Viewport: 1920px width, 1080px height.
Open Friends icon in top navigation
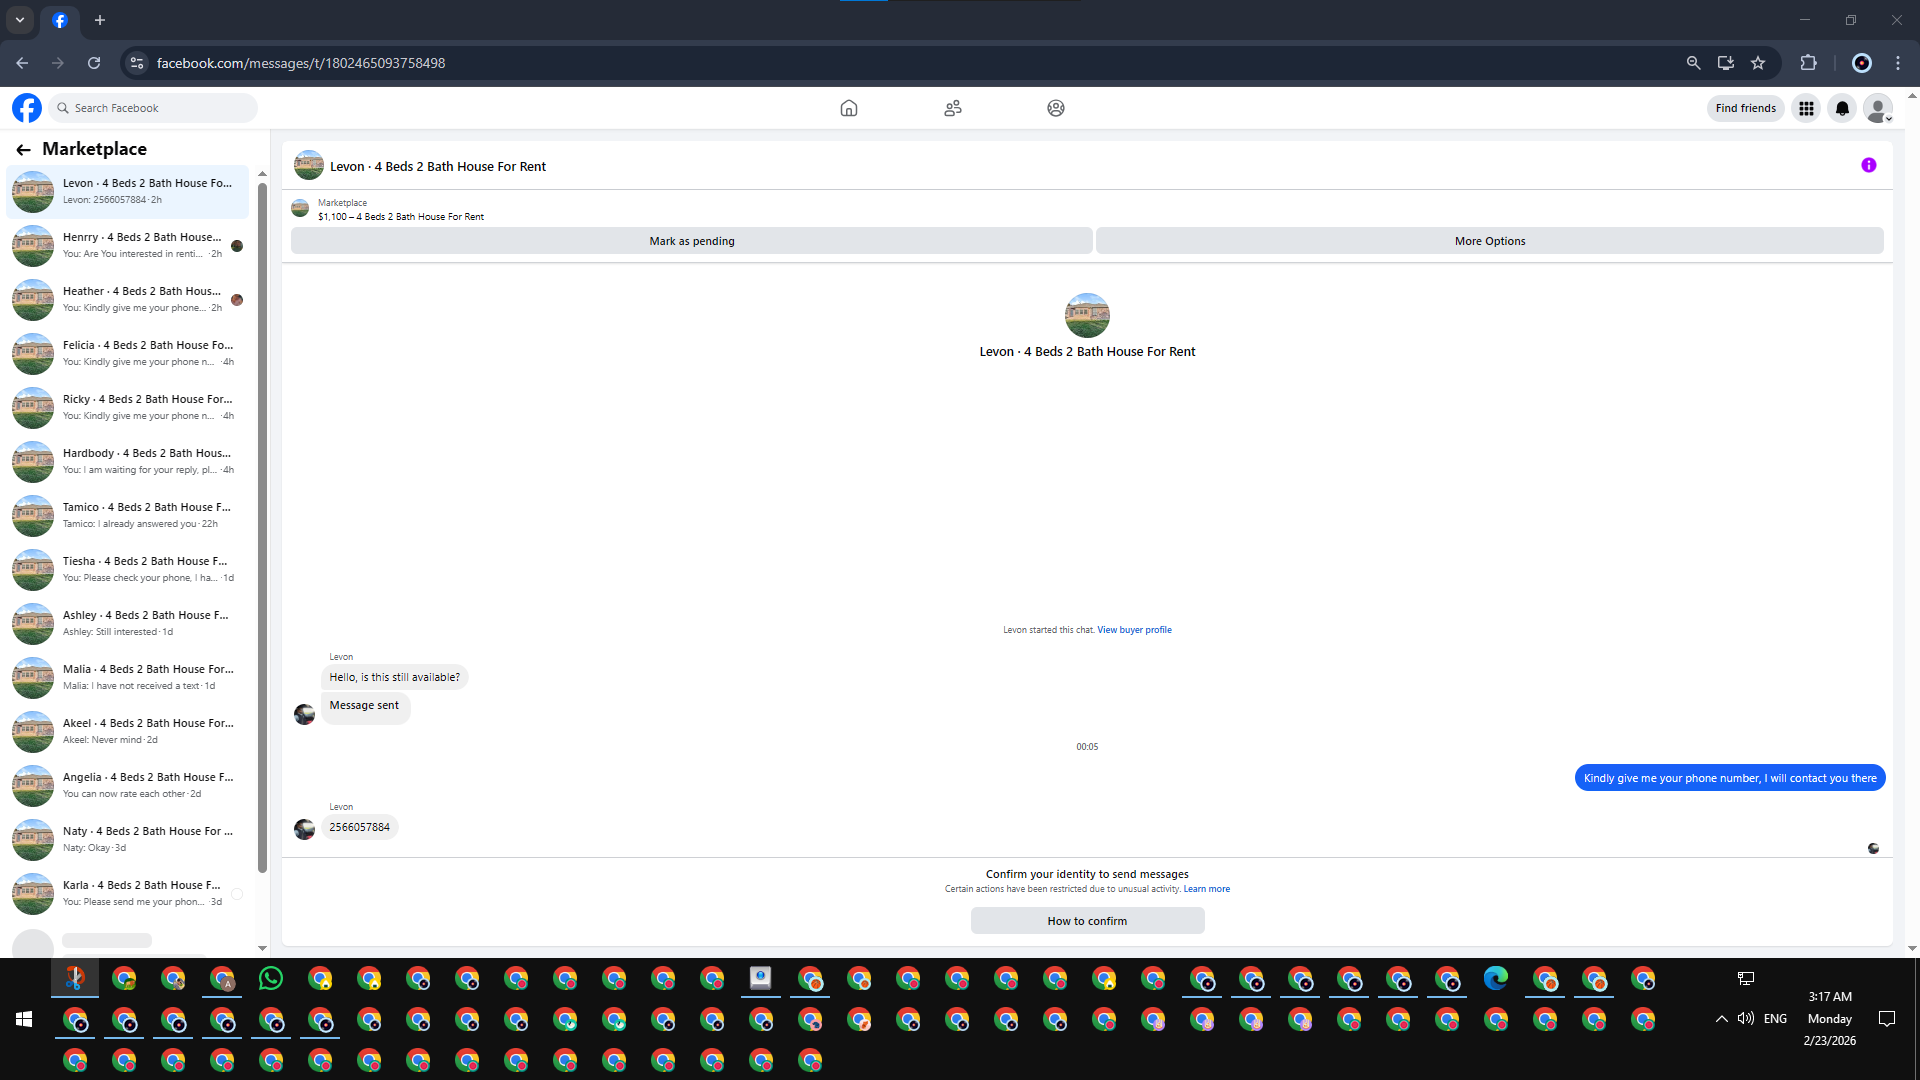953,108
